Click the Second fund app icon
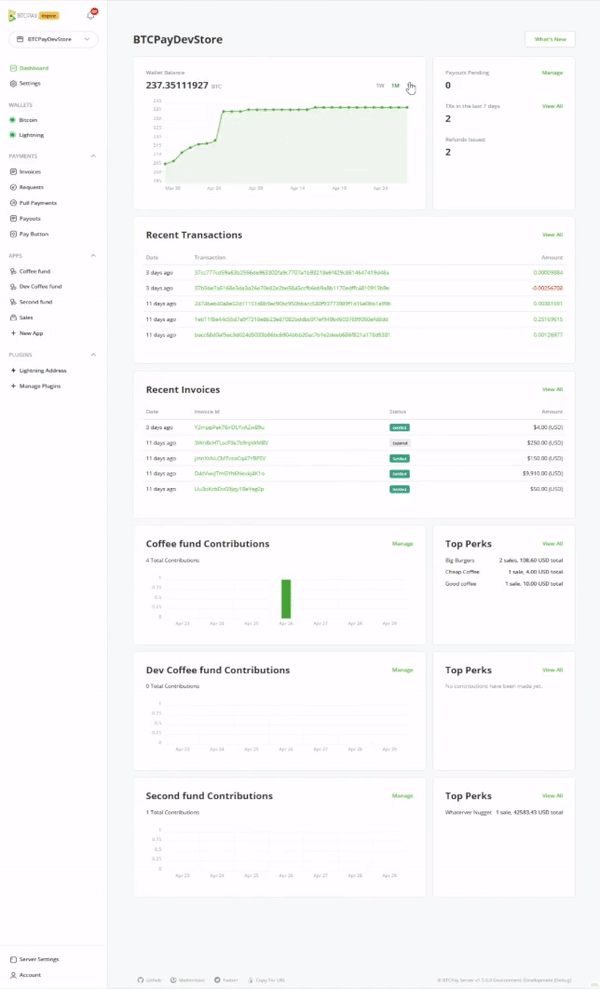The height and width of the screenshot is (989, 600). click(x=13, y=302)
